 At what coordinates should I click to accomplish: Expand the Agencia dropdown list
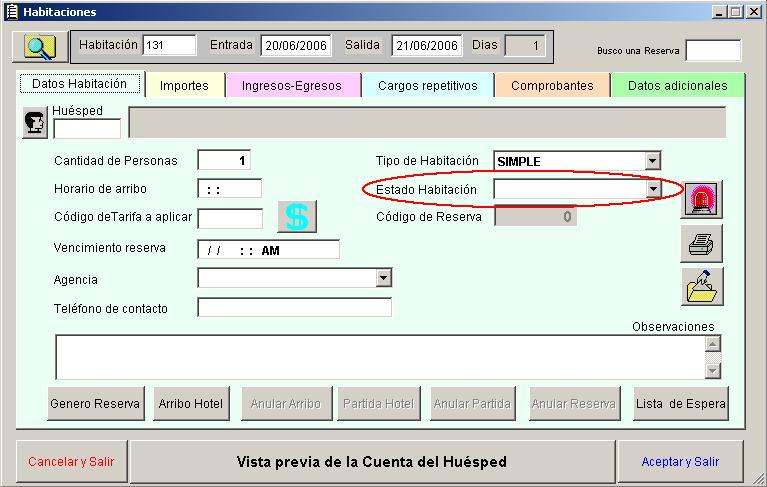click(x=383, y=279)
